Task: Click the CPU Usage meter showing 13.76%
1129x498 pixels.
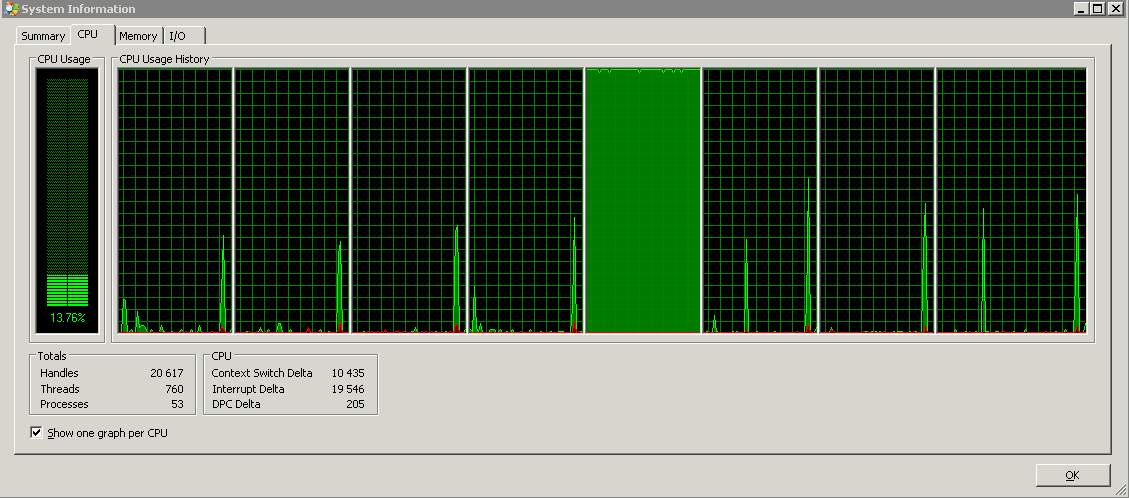Action: coord(67,201)
